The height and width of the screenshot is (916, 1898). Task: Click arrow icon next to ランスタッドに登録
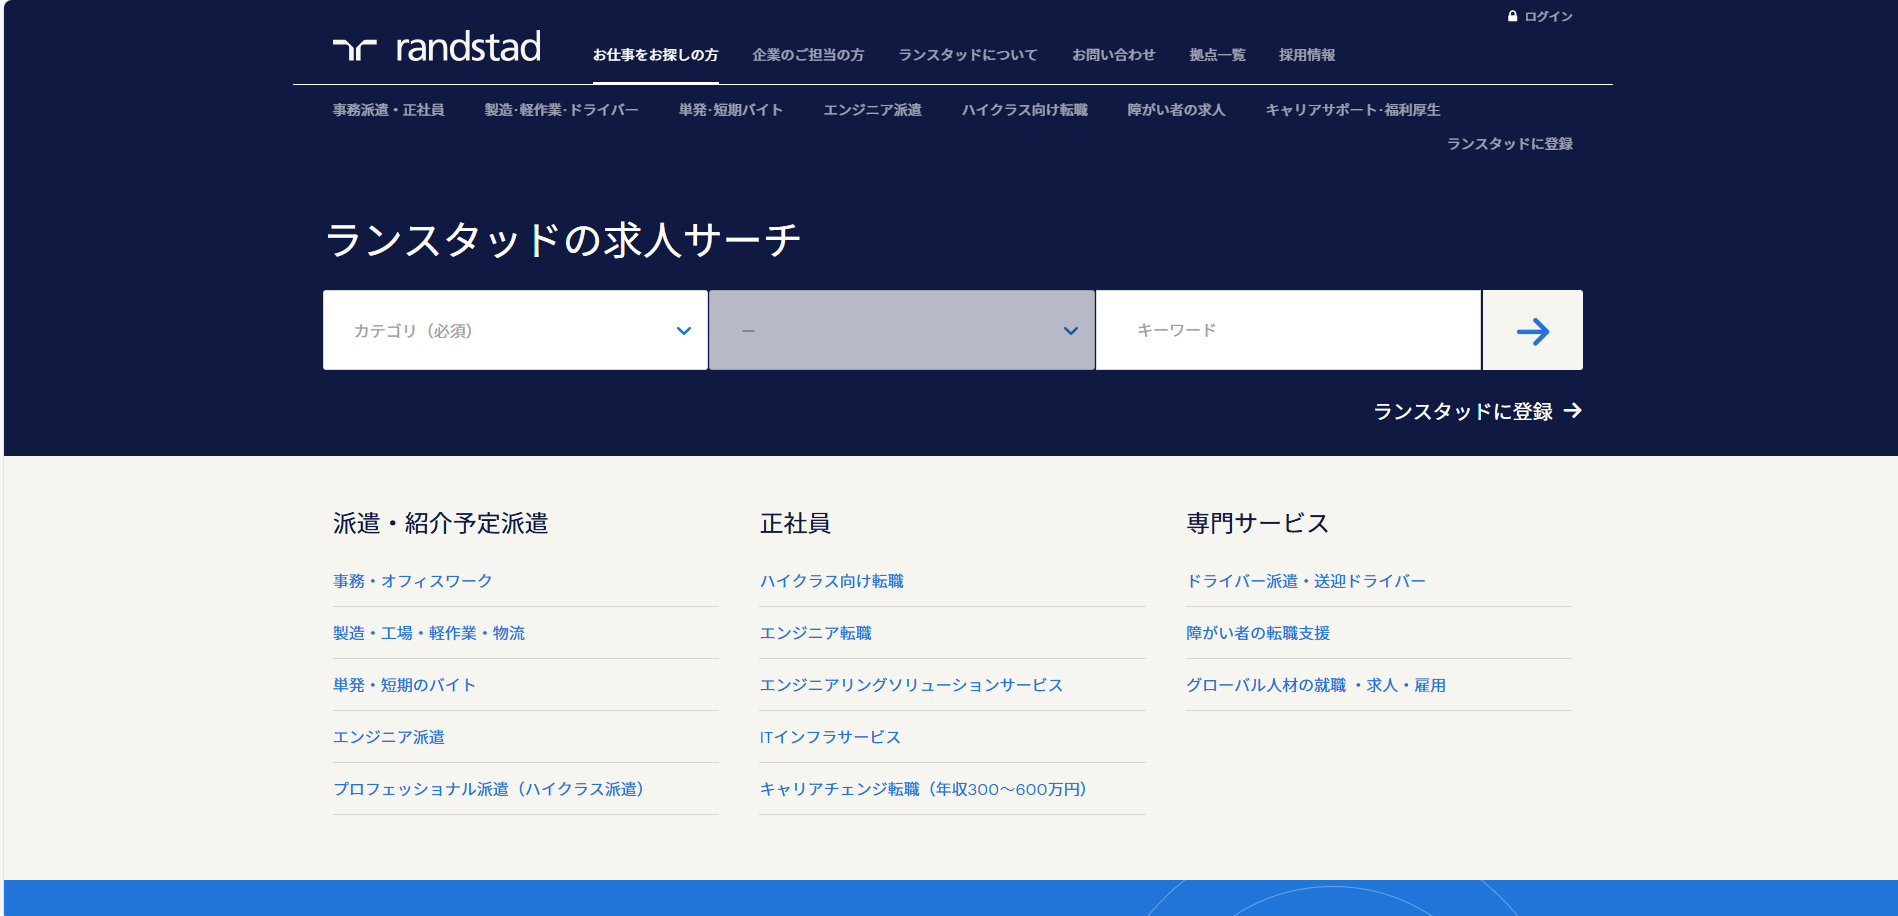tap(1573, 411)
